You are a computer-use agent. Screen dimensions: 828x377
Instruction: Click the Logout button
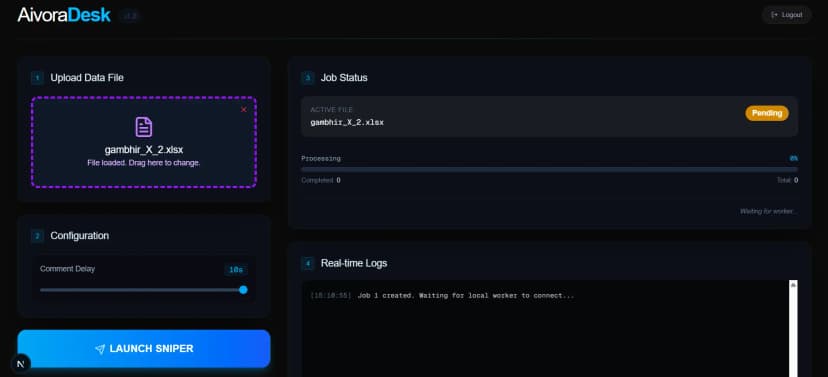coord(786,15)
